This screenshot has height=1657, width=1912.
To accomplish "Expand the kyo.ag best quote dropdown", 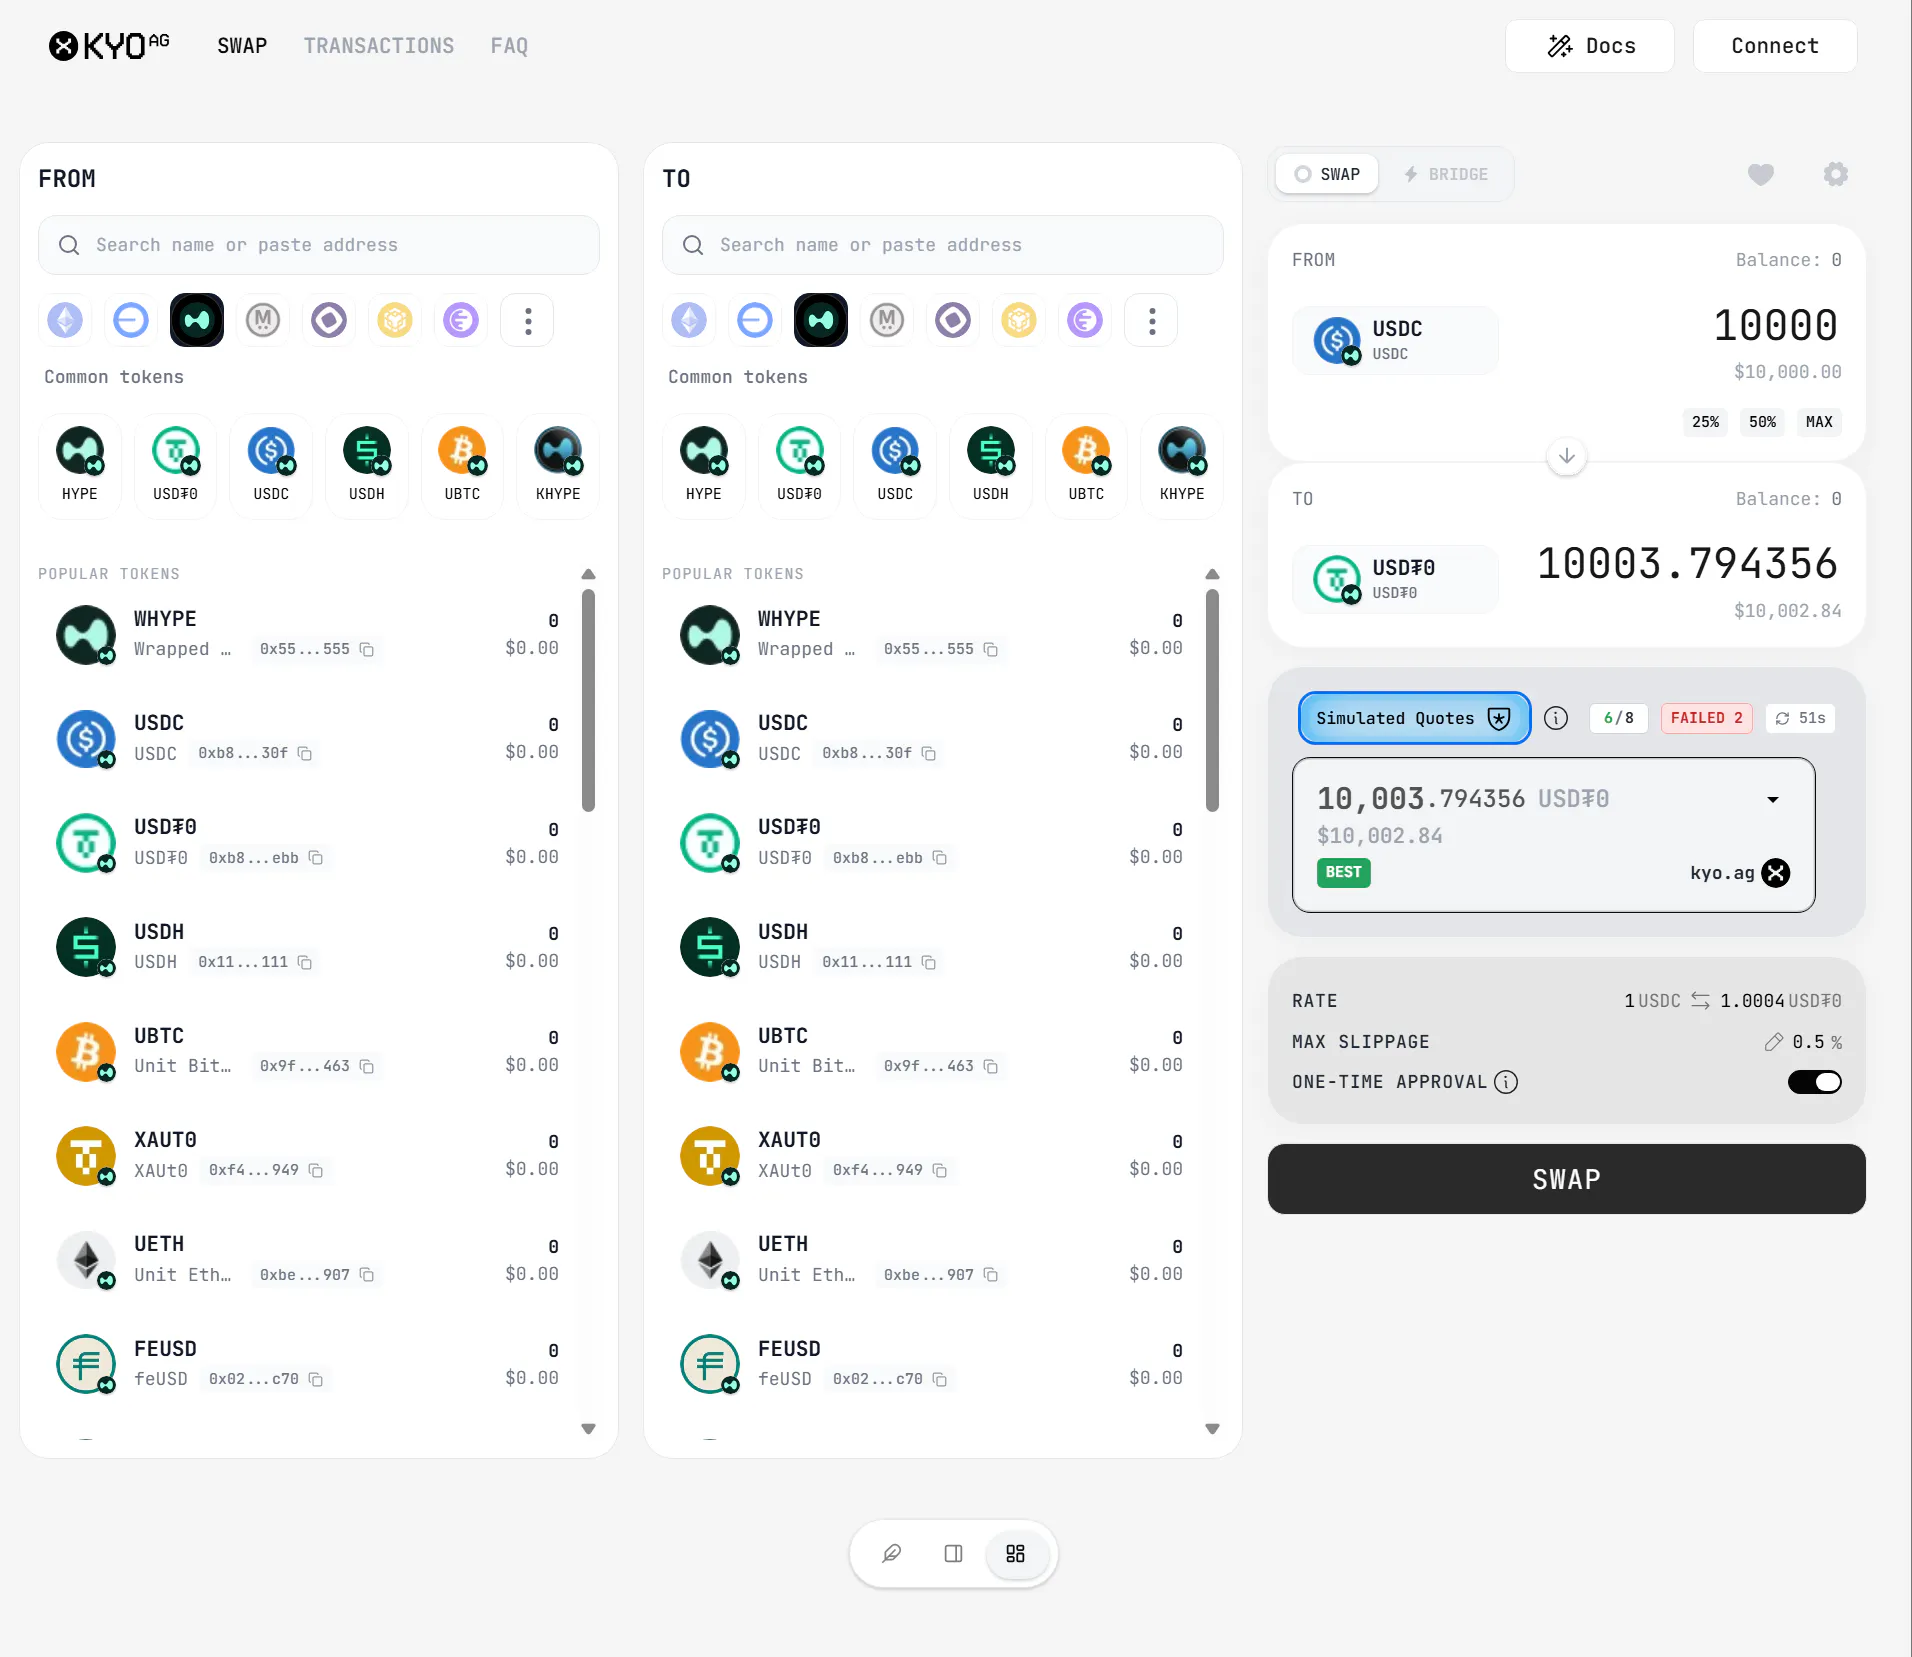I will point(1772,800).
